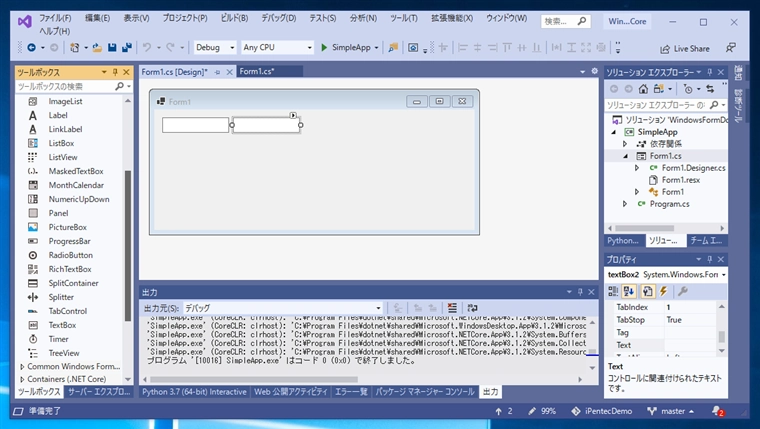The height and width of the screenshot is (429, 760).
Task: Switch to the チーム エクスプローラー tab
Action: [706, 240]
